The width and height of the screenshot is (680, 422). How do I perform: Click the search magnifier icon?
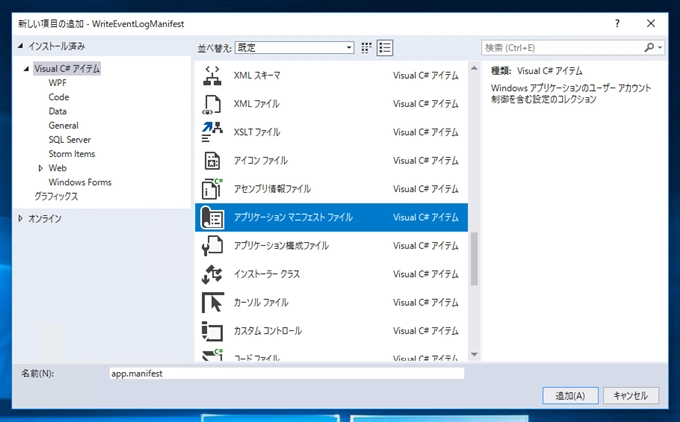click(649, 48)
